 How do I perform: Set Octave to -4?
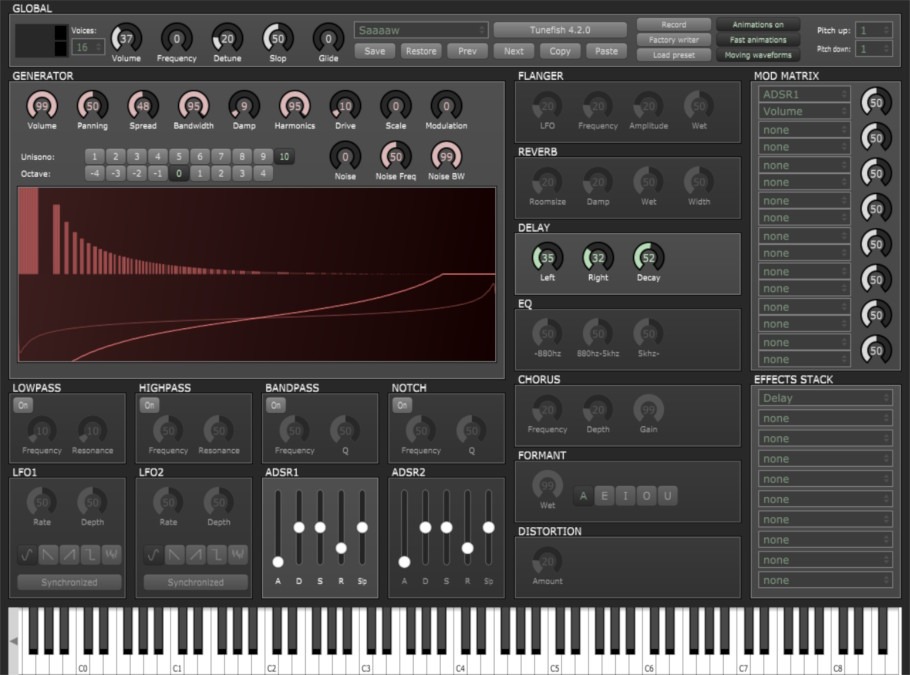[x=95, y=174]
